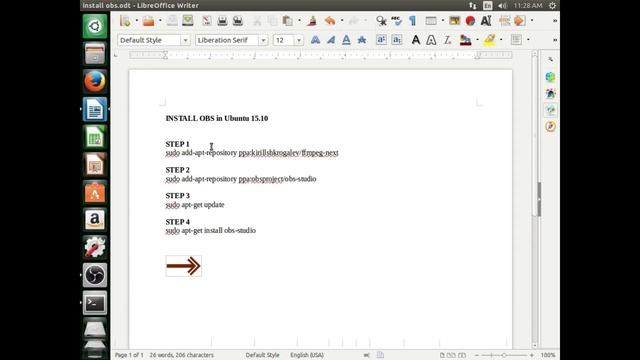Open the Paste options dropdown arrow
Viewport: 640px width, 360px height.
(299, 20)
